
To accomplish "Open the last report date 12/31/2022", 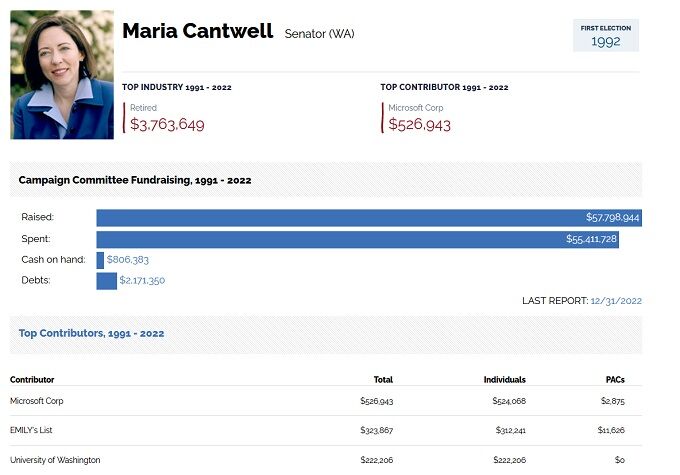I will [616, 301].
